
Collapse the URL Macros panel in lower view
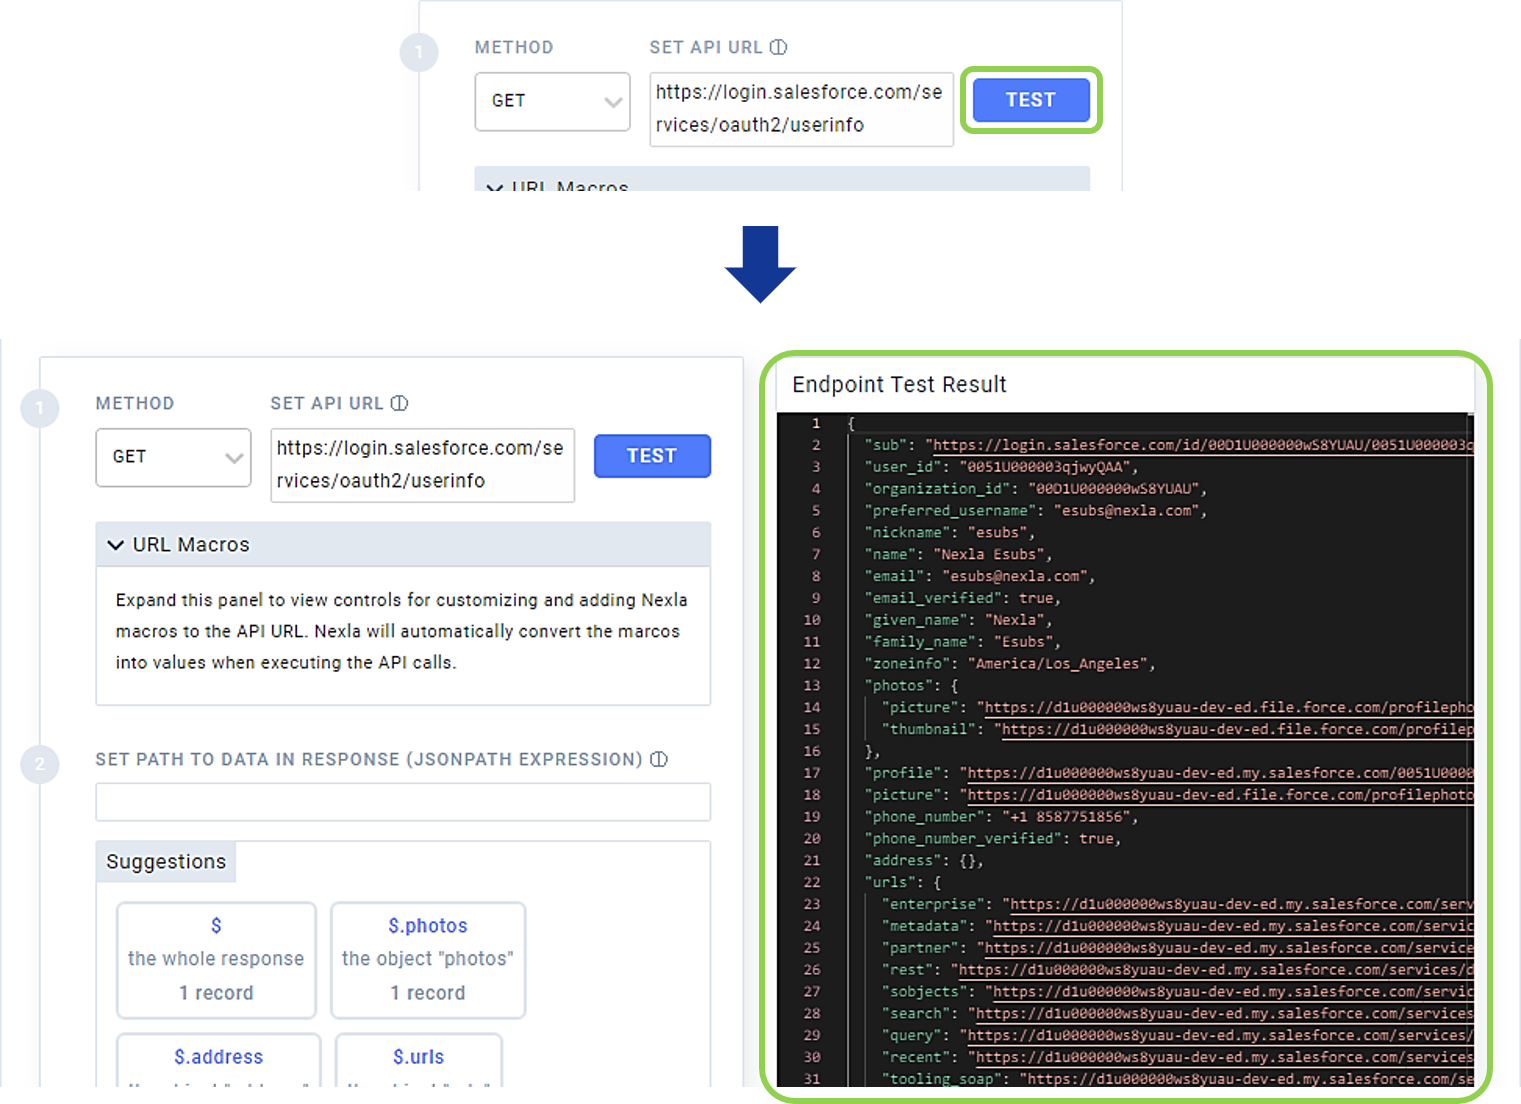click(403, 544)
